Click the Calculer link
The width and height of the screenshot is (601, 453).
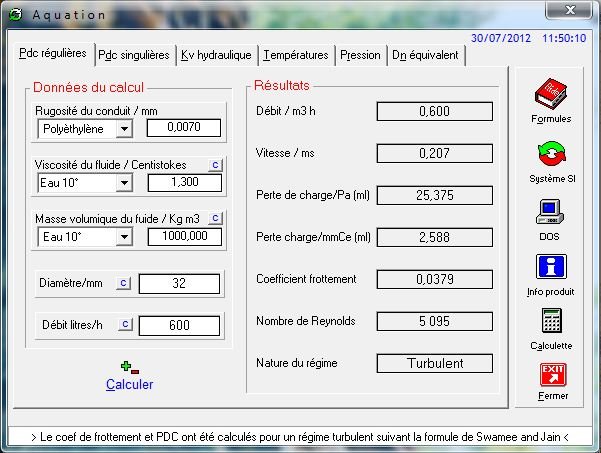(x=130, y=384)
